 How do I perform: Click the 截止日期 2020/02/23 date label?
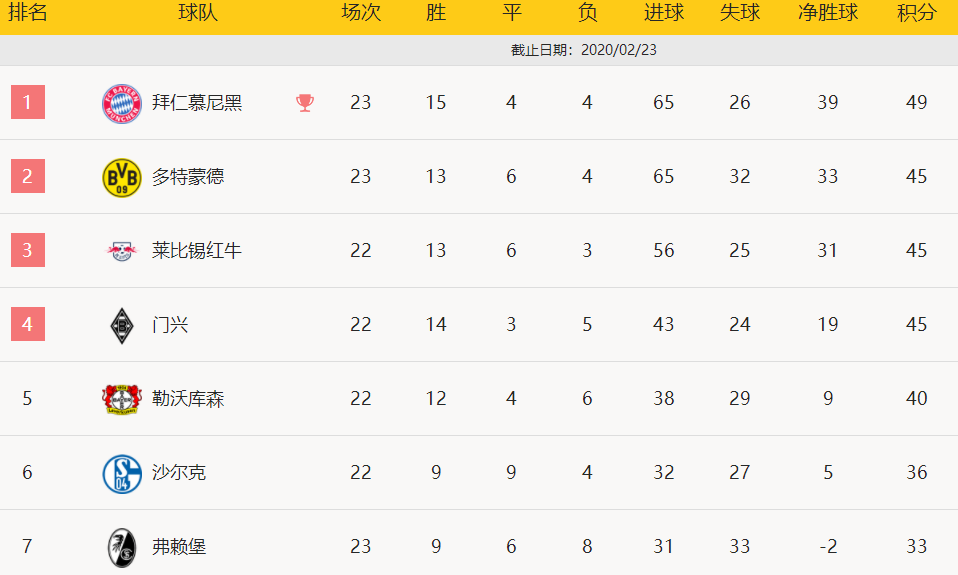583,50
